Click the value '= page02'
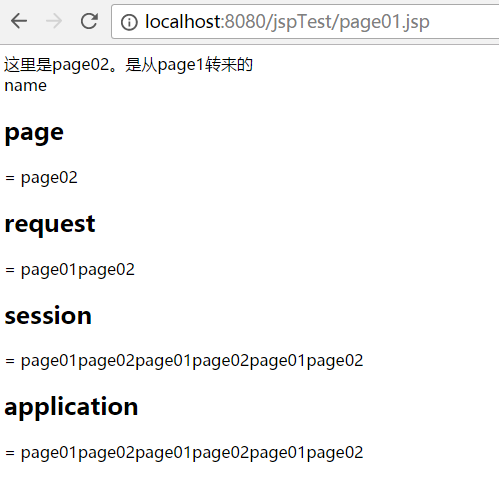The width and height of the screenshot is (499, 496). (41, 178)
